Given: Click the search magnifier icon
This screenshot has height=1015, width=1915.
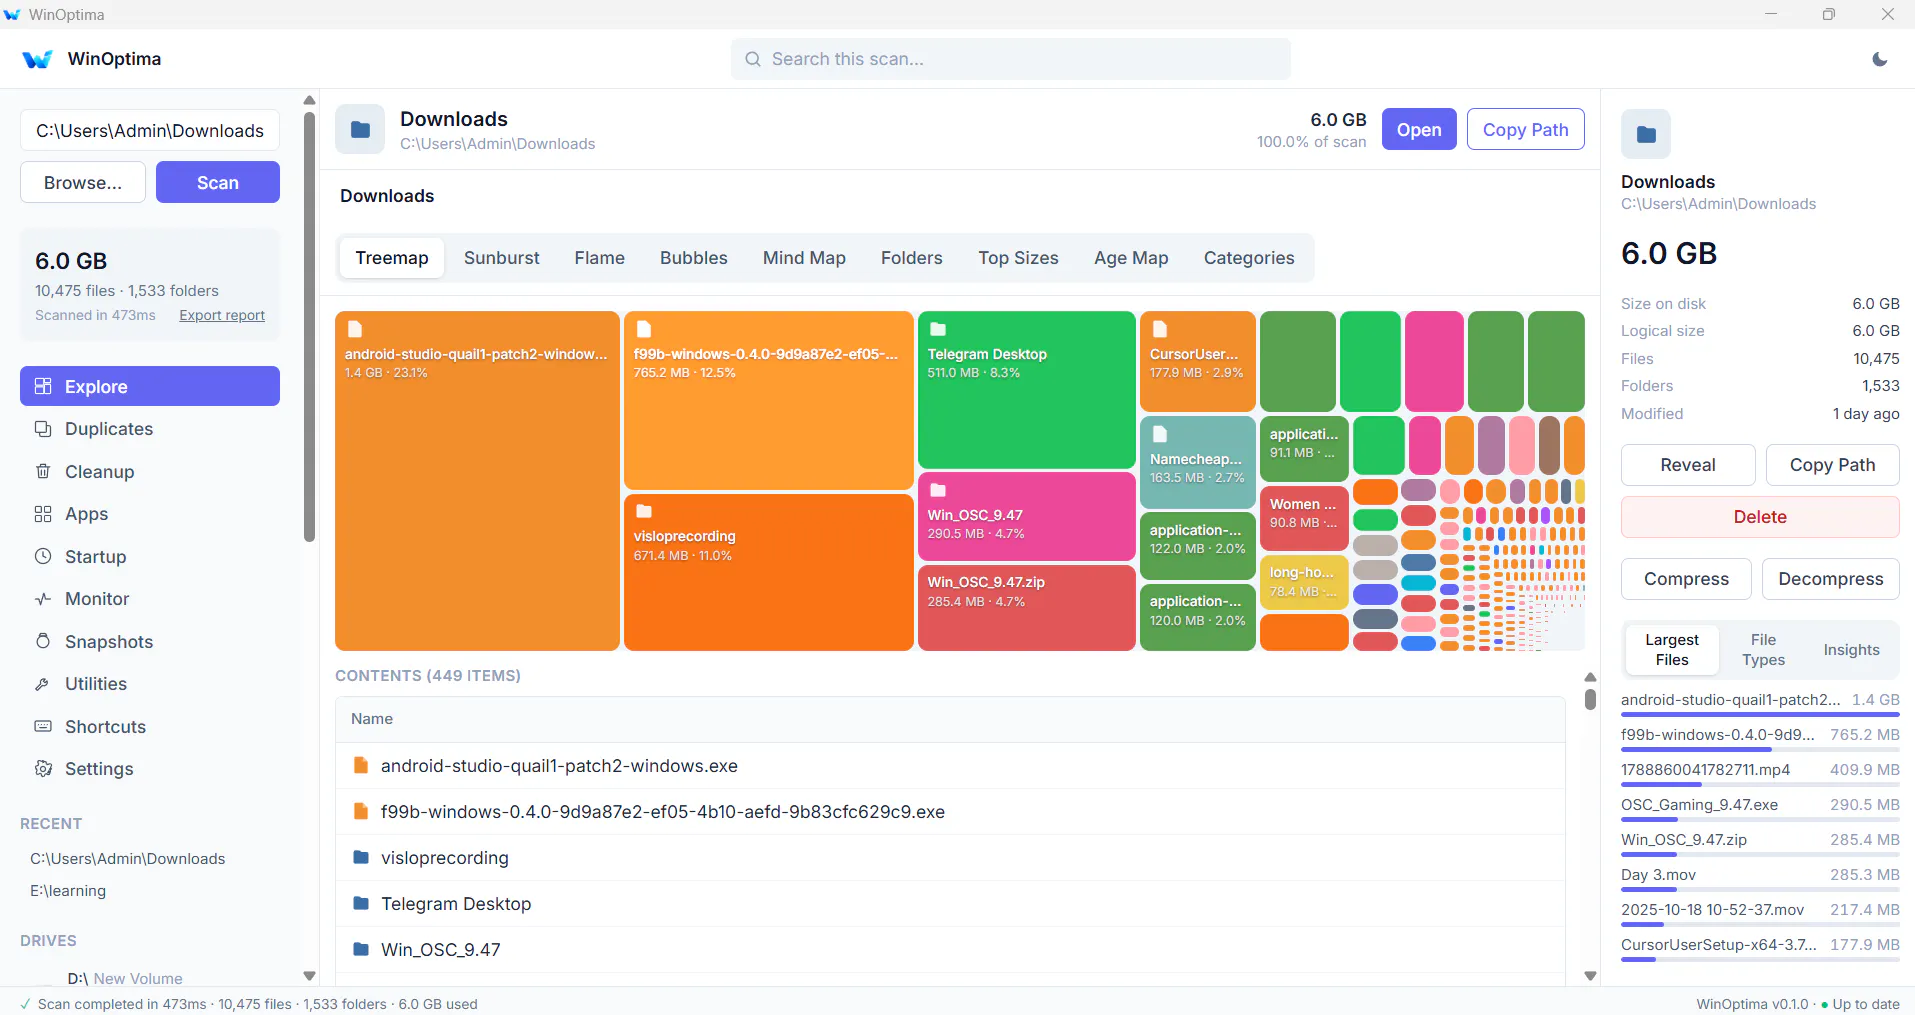Looking at the screenshot, I should point(753,59).
